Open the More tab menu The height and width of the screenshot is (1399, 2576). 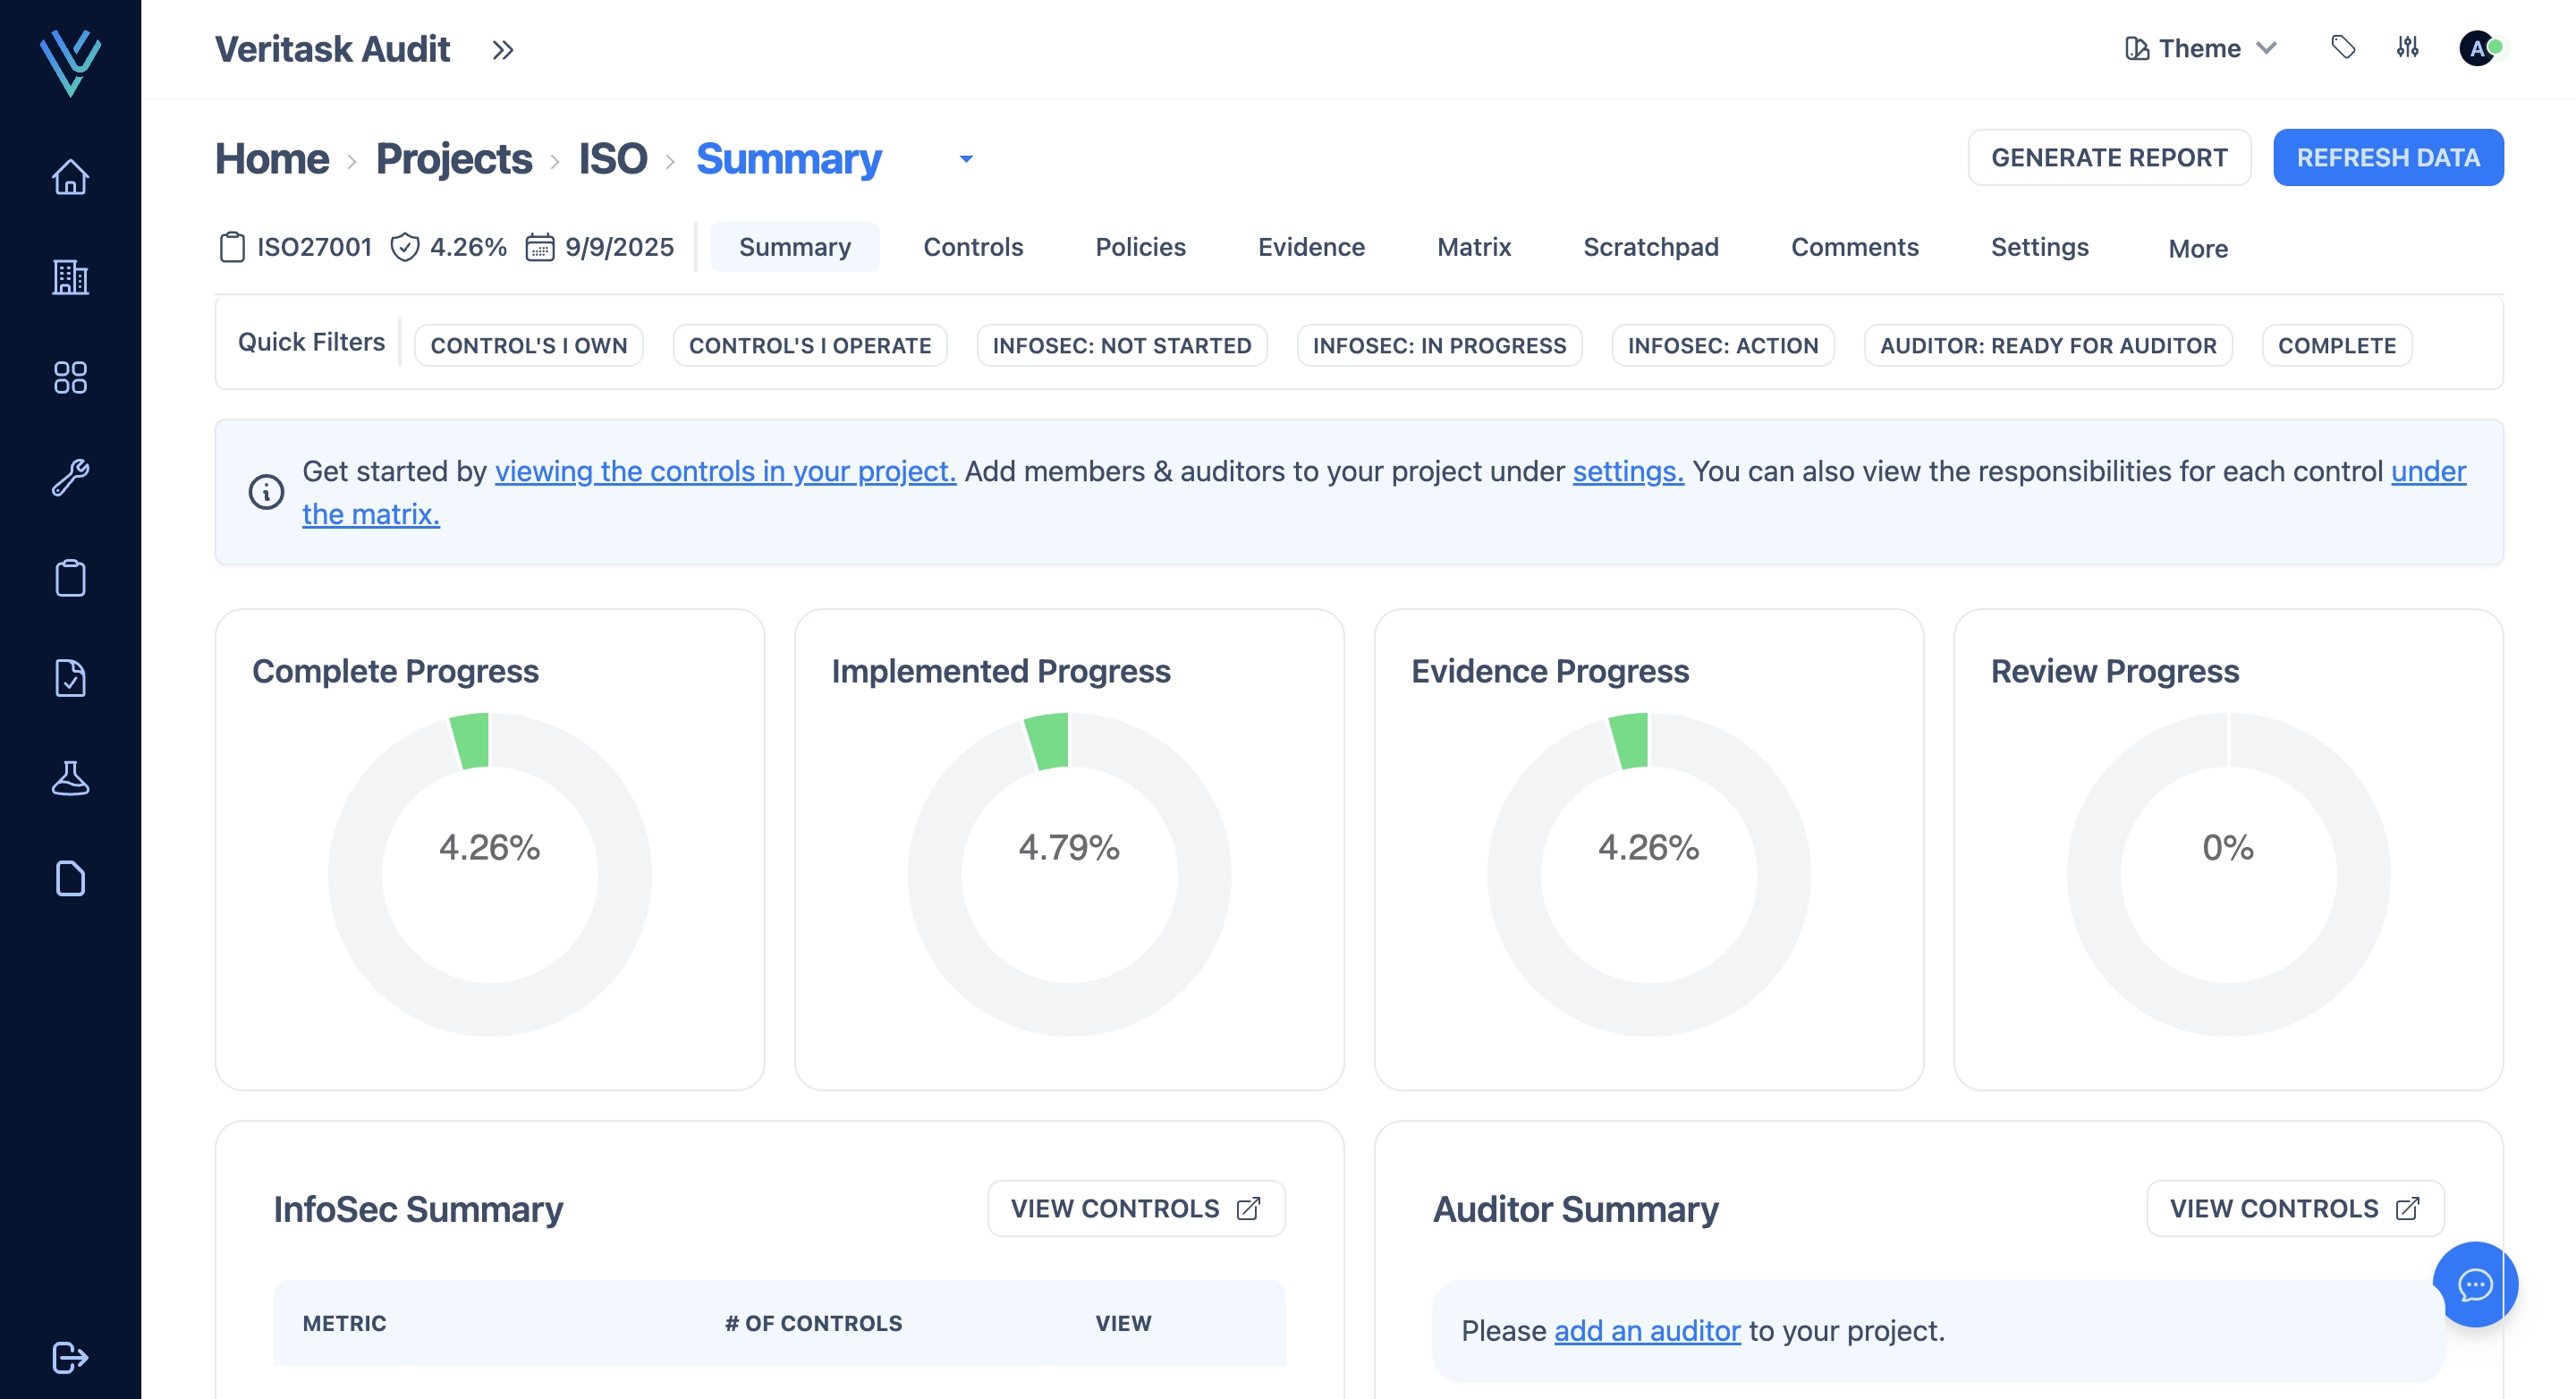point(2197,248)
